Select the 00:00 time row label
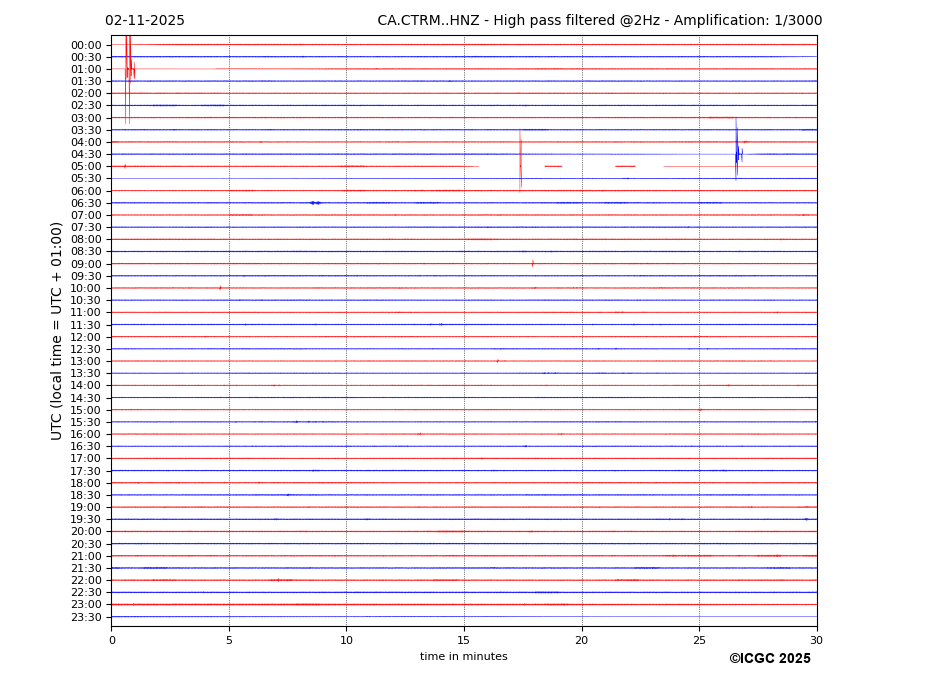 coord(86,45)
